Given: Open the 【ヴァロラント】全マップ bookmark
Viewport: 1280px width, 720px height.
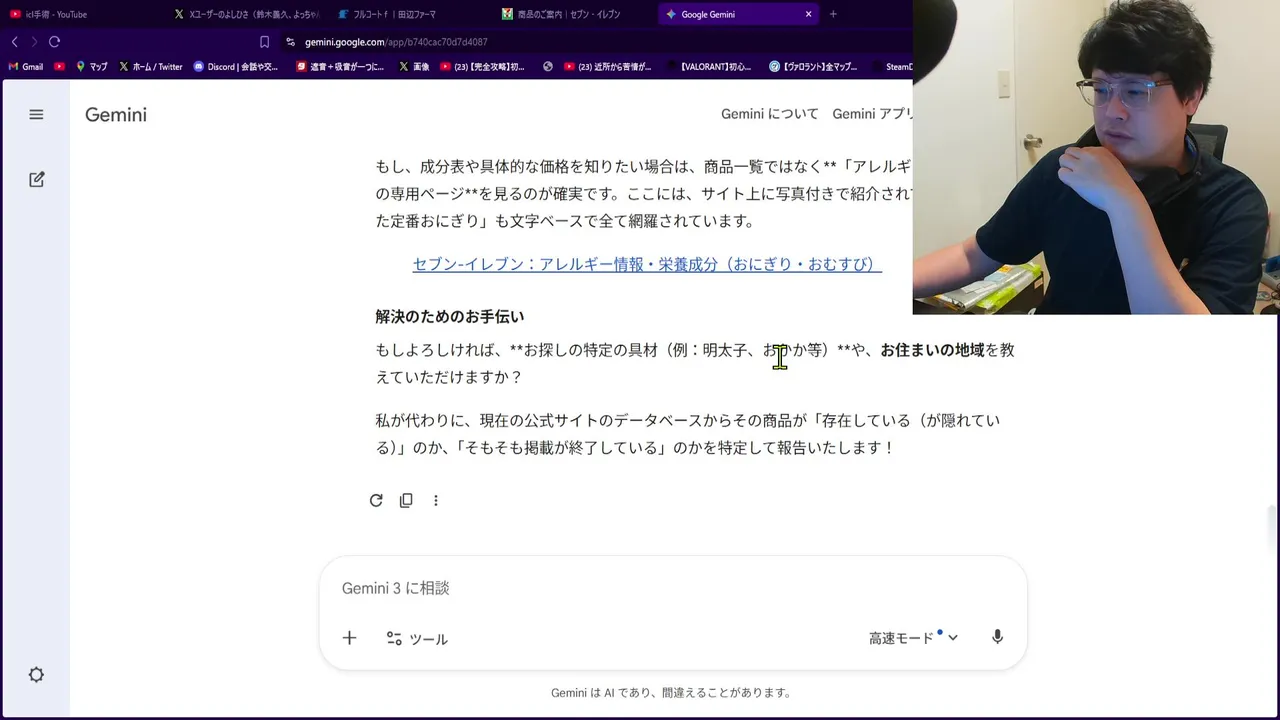Looking at the screenshot, I should coord(813,67).
